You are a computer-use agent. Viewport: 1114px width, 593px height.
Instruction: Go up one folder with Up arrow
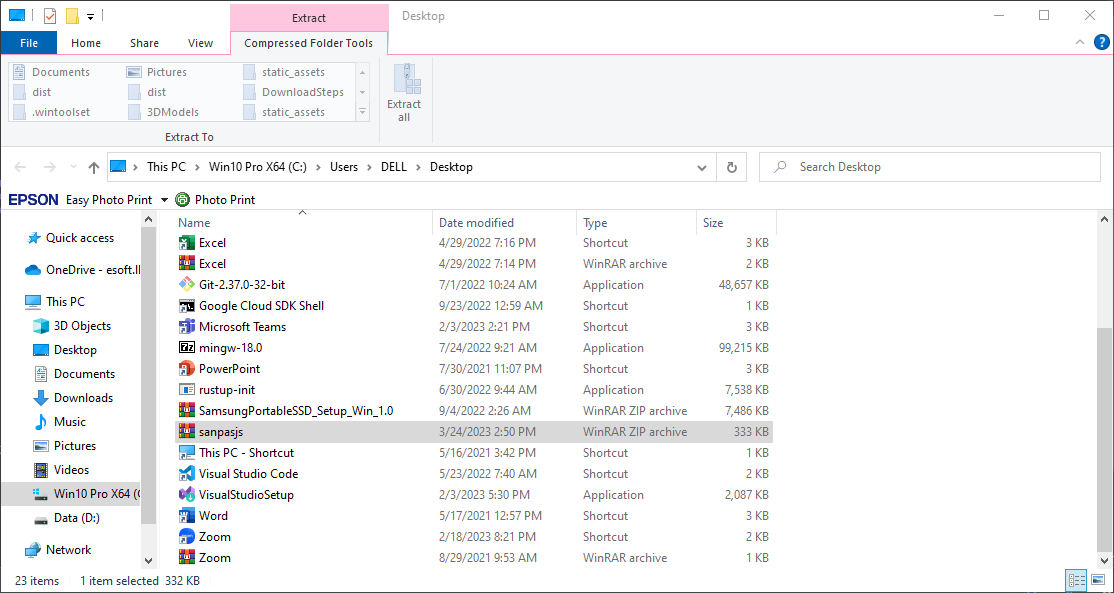[x=94, y=167]
